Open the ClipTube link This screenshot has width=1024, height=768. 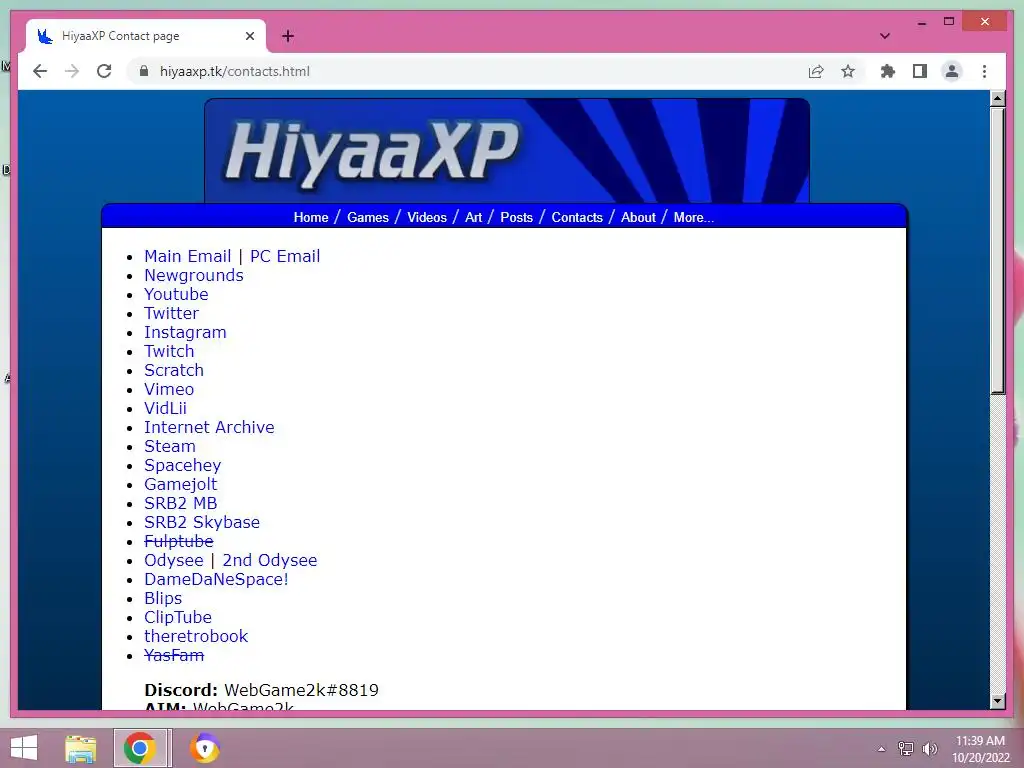(178, 617)
